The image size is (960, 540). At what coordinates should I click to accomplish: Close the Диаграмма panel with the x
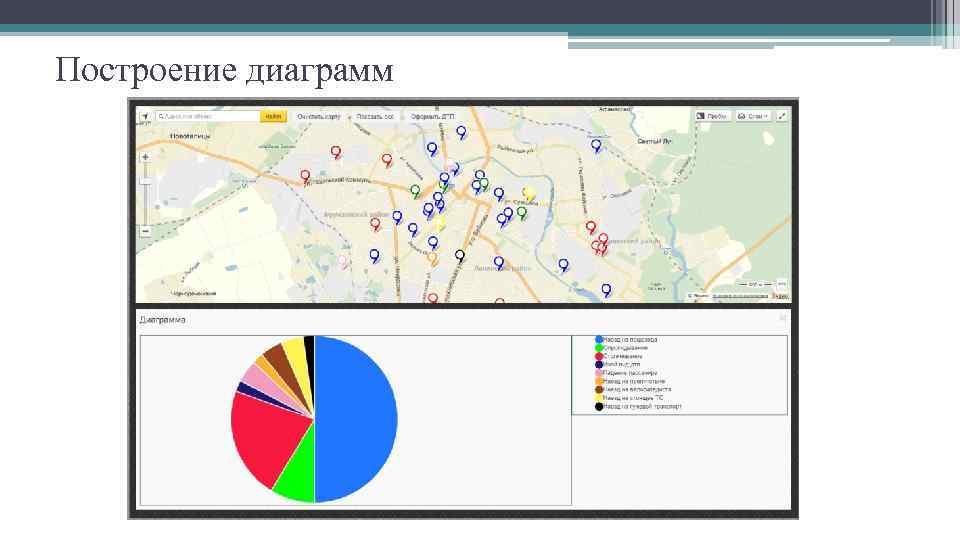pyautogui.click(x=782, y=318)
